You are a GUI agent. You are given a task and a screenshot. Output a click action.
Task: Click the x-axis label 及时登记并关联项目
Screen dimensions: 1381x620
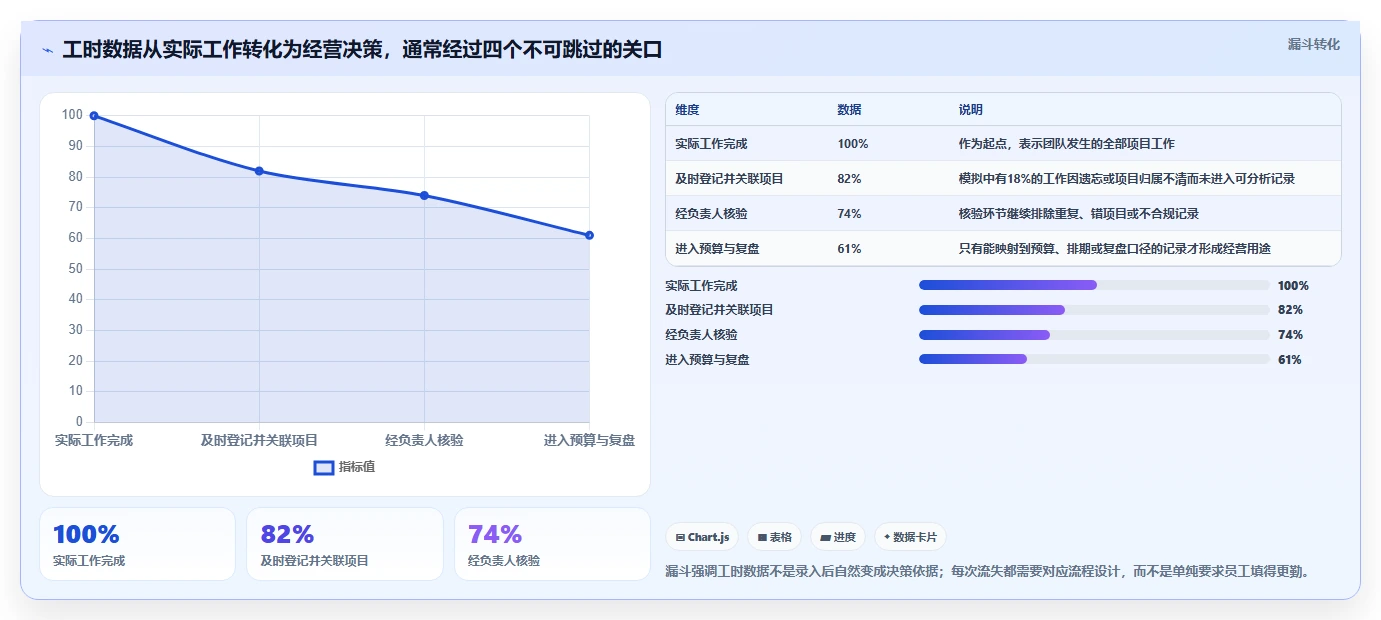point(259,440)
